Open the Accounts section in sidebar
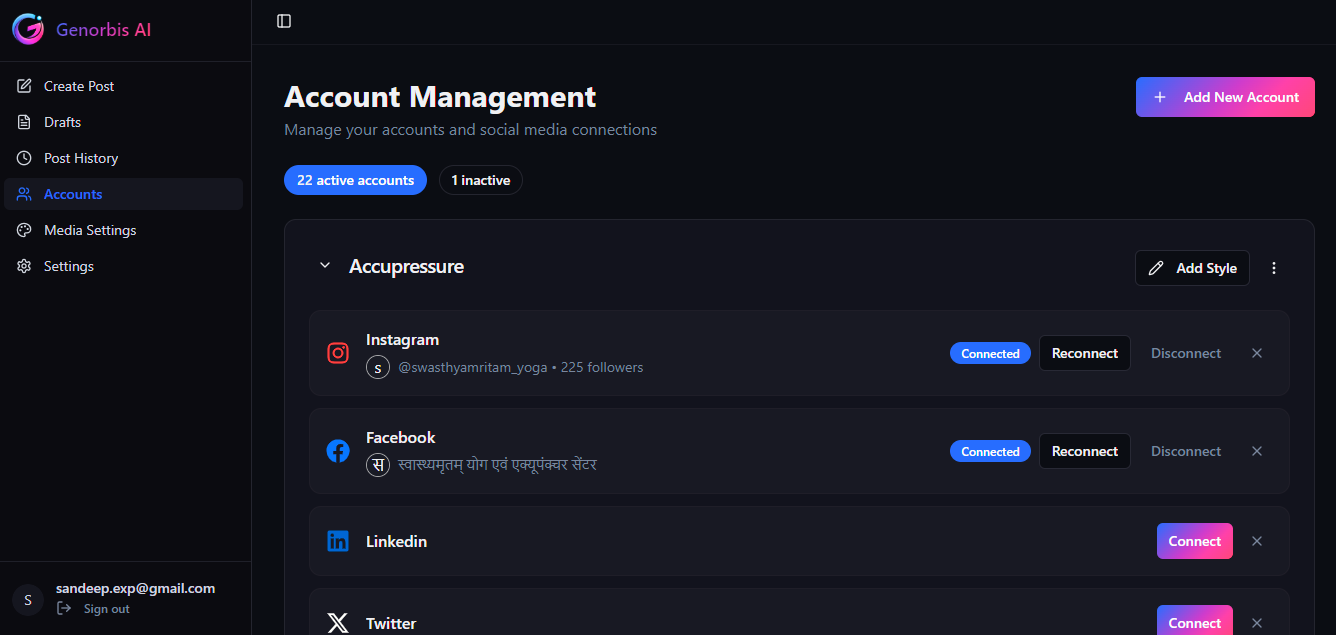1336x635 pixels. click(x=72, y=193)
